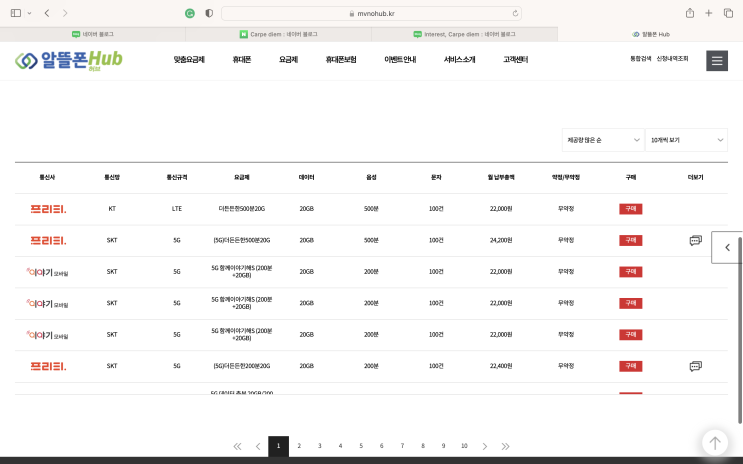Click the 데이터 column header
Screen dimensions: 743x464
tap(307, 177)
